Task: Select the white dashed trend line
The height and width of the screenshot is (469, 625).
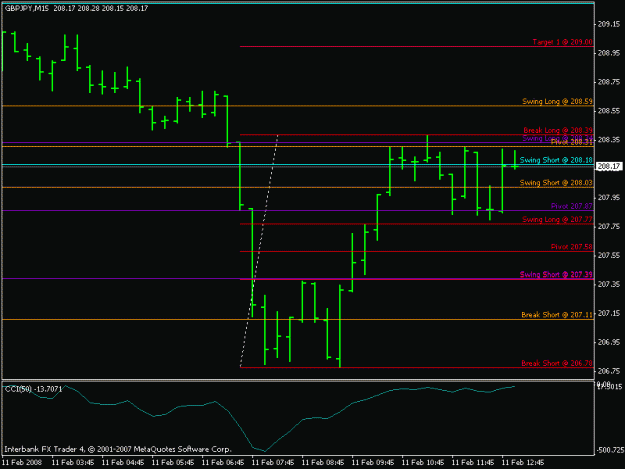Action: coord(259,251)
